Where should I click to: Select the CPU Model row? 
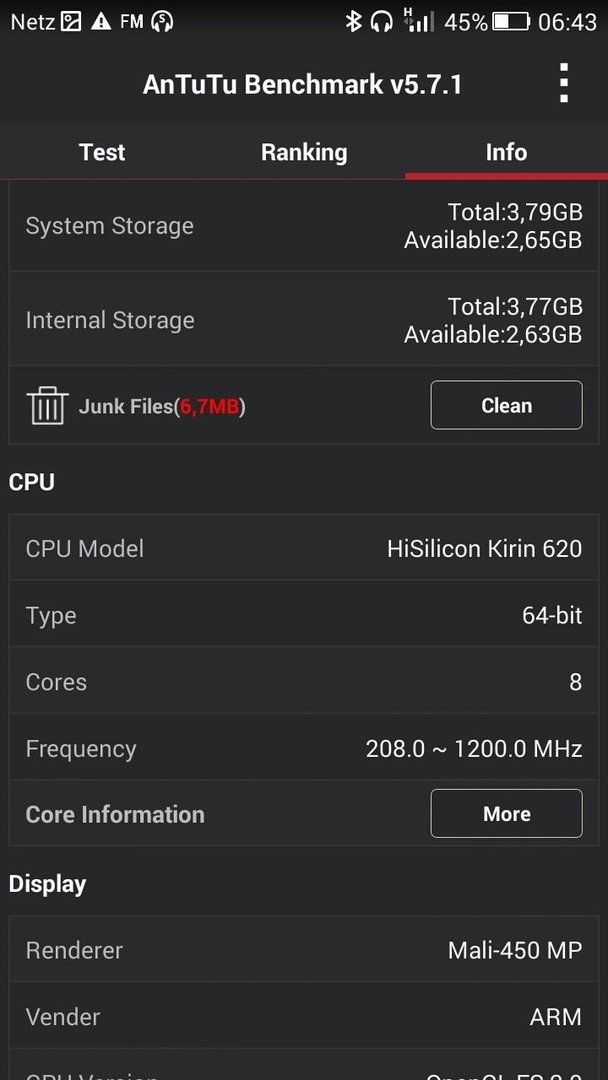(x=304, y=548)
